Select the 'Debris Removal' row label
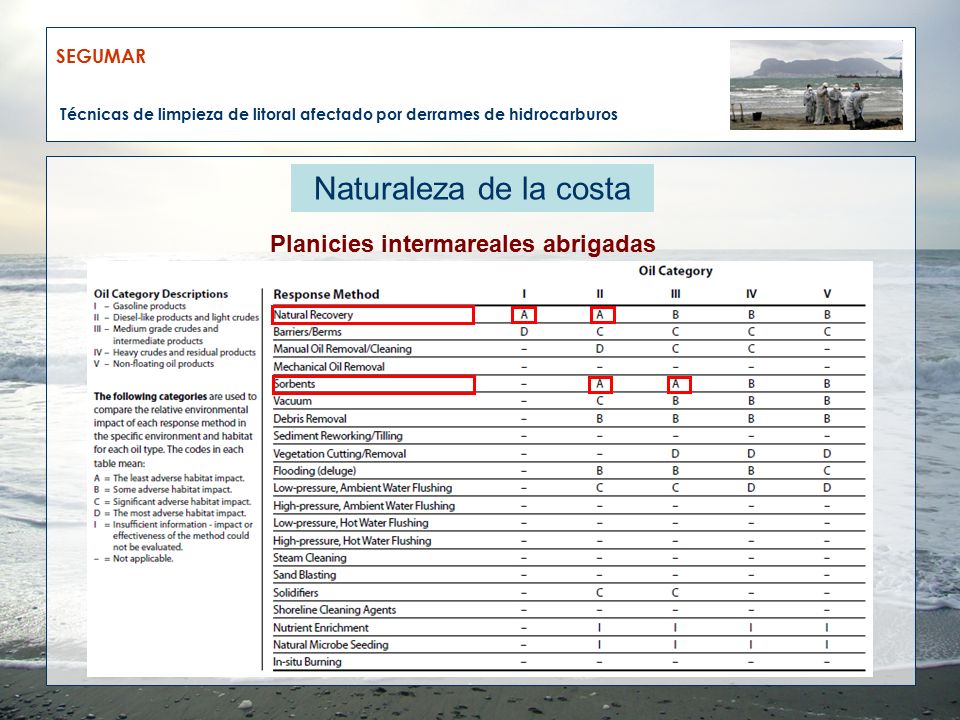The width and height of the screenshot is (960, 720). pos(310,419)
